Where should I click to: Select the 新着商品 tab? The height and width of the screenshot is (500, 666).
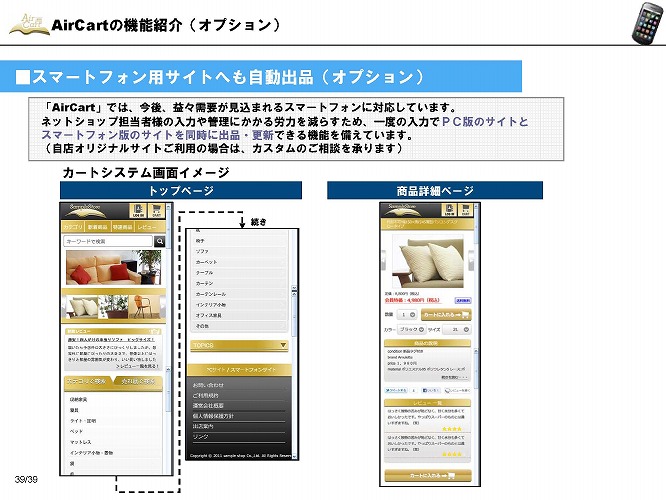[98, 227]
